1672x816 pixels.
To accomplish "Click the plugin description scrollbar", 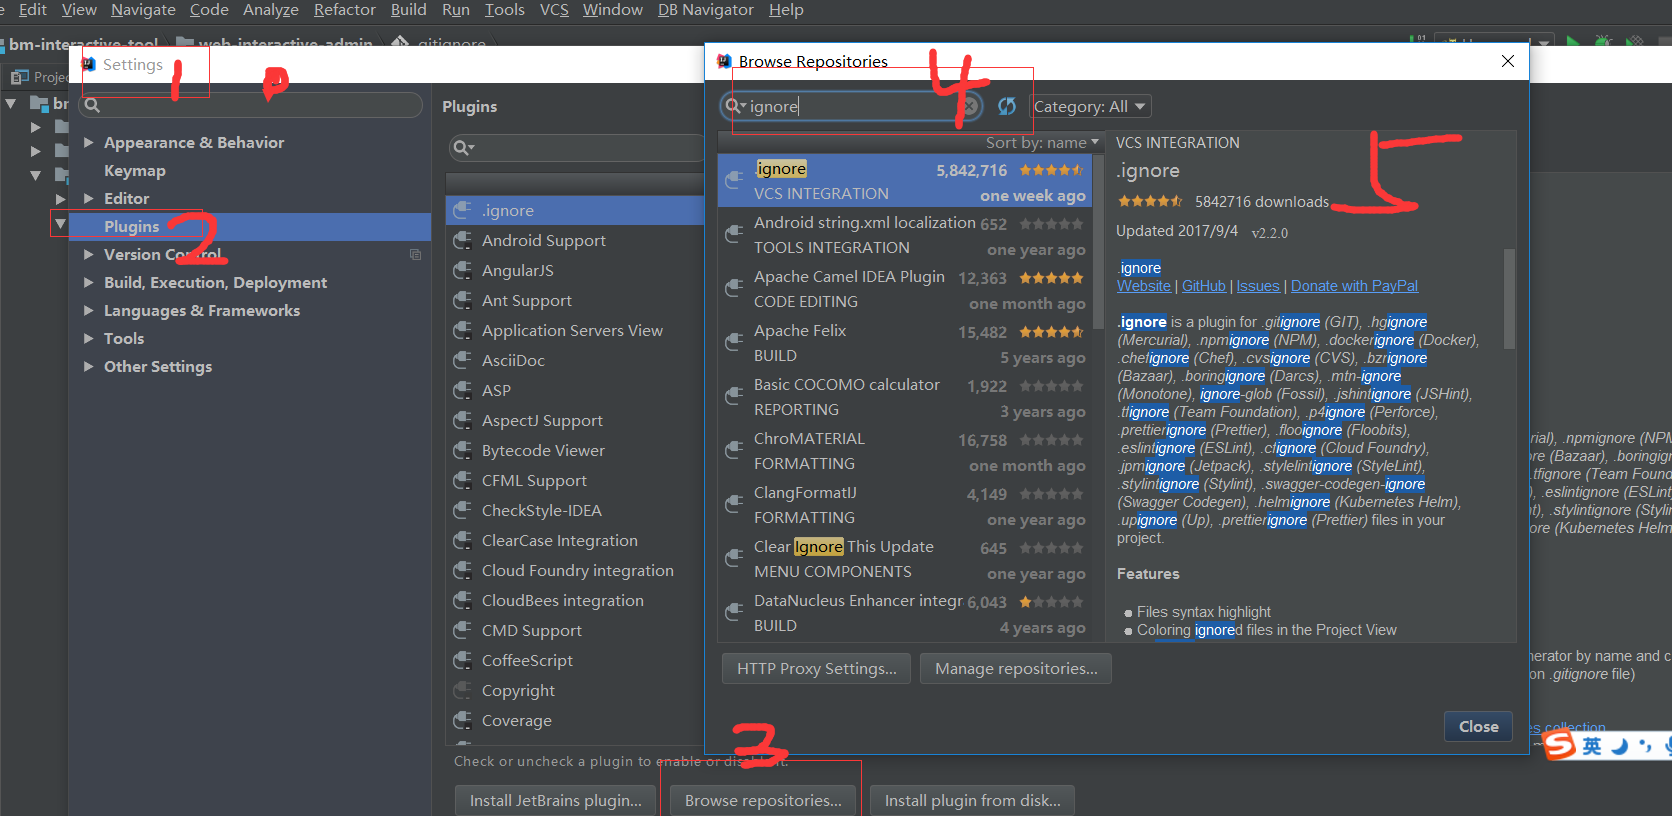I will 1509,299.
